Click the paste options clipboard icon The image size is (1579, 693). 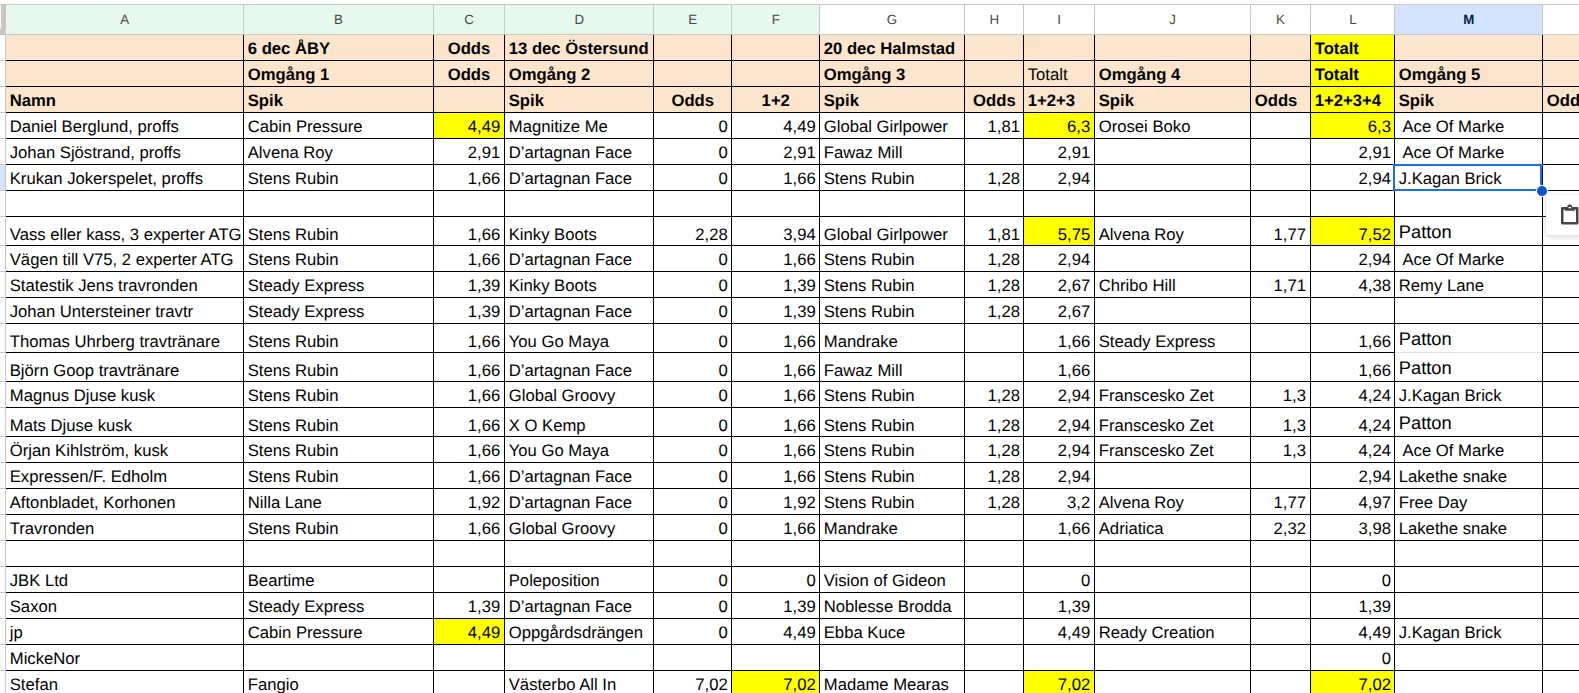click(x=1568, y=215)
